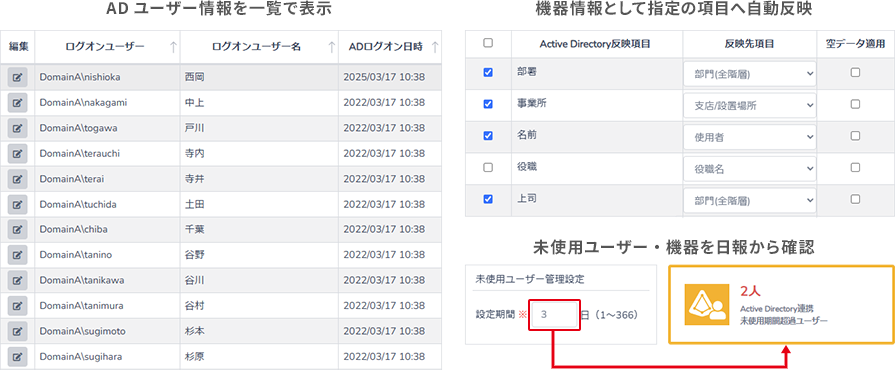Open edit icon for DomainA\togawa row
895x370 pixels.
[x=17, y=128]
